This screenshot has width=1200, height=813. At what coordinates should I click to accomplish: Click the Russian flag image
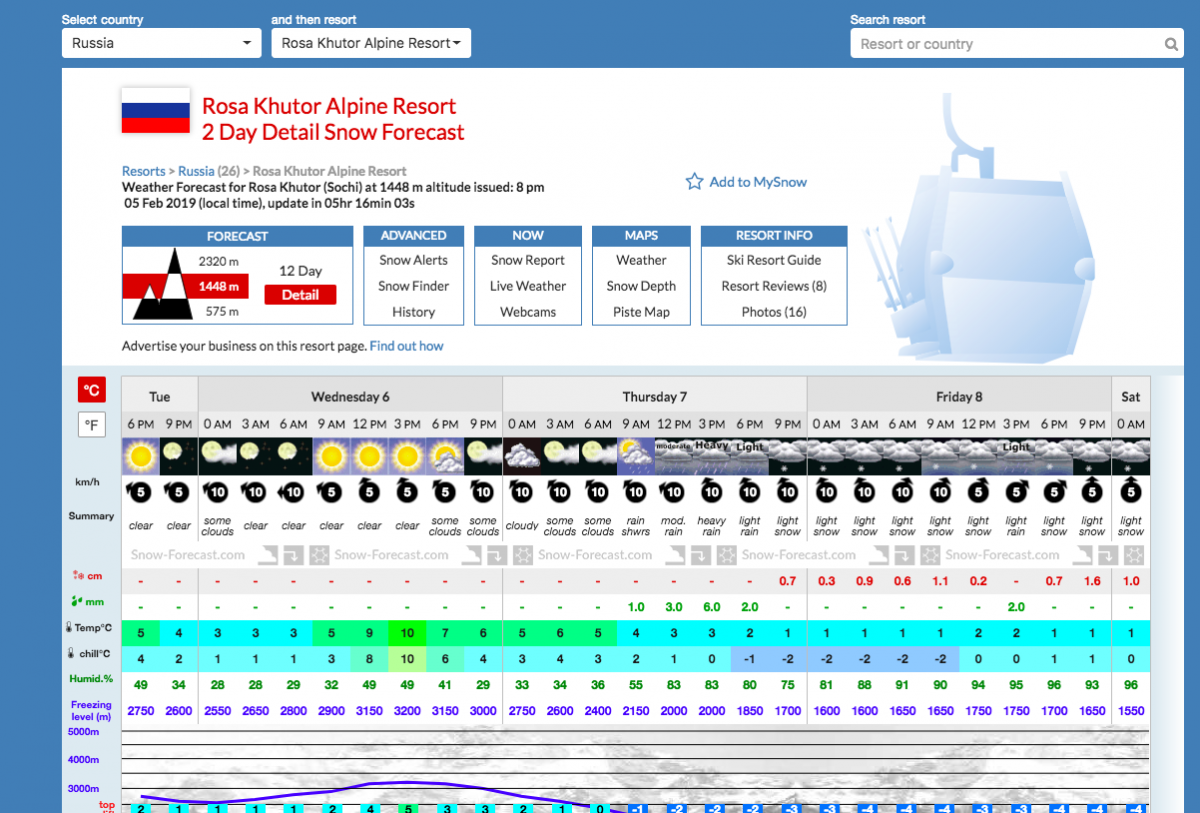pos(155,111)
